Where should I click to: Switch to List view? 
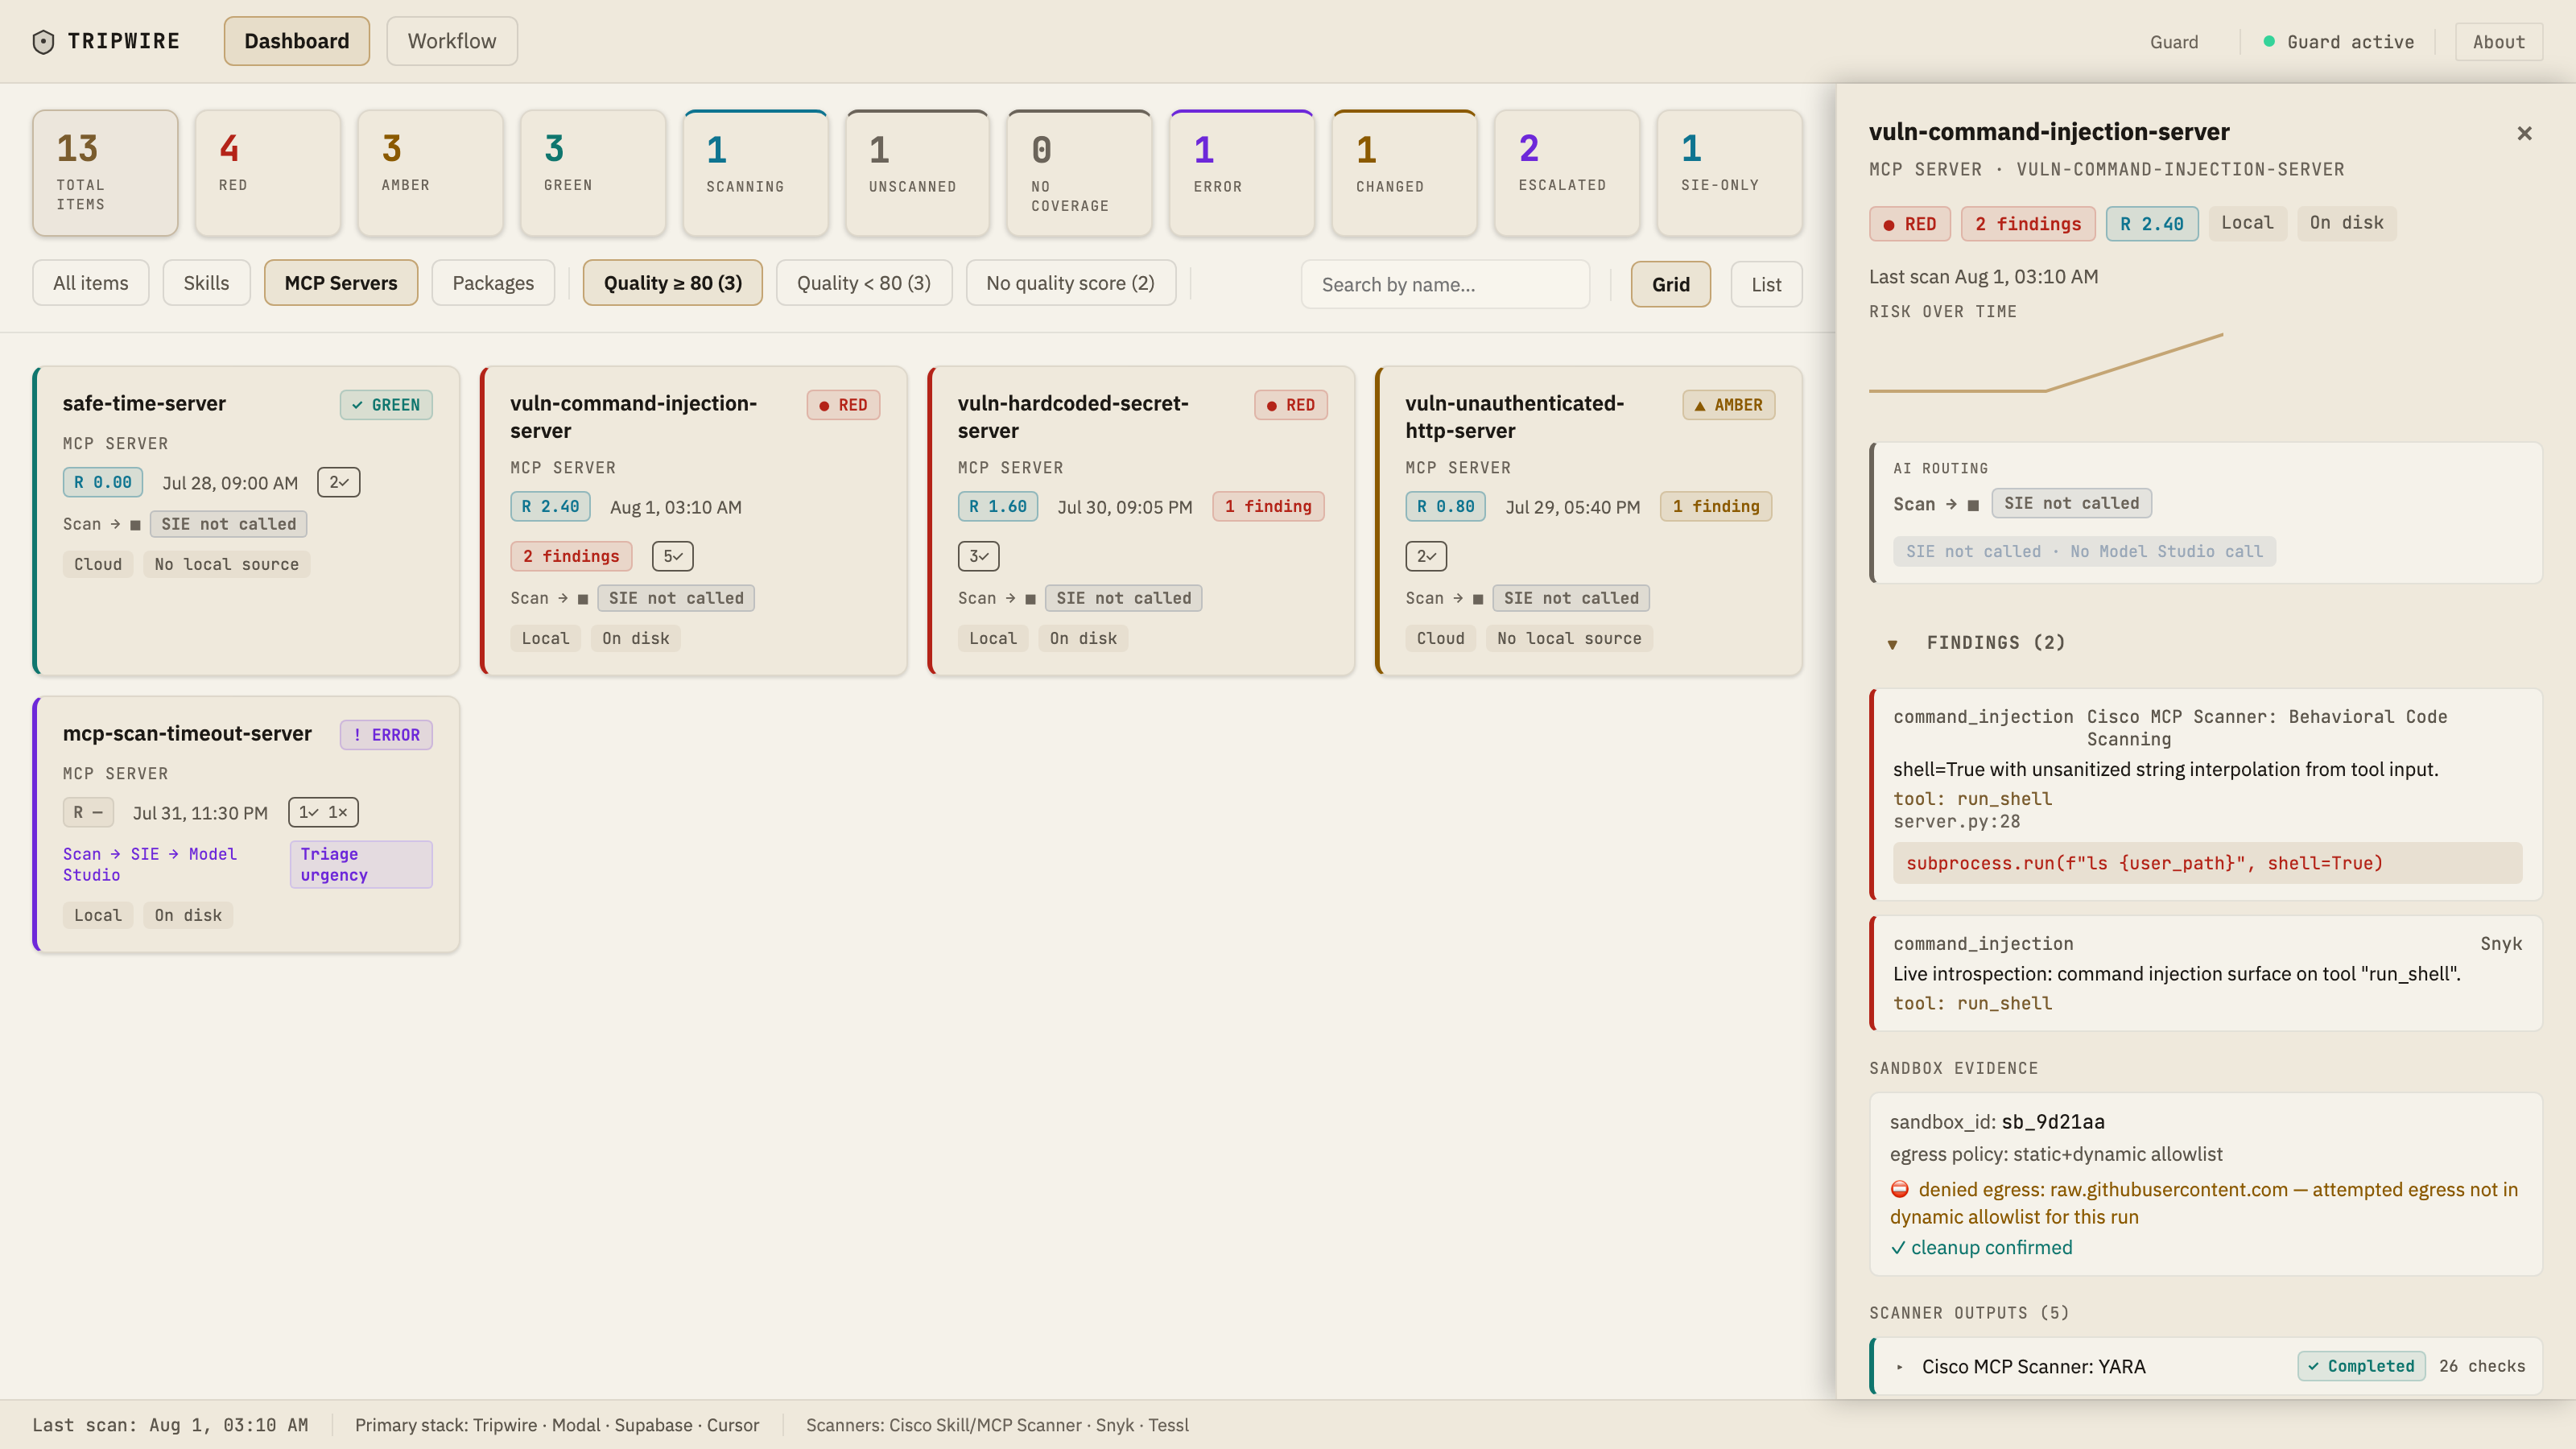(x=1766, y=285)
